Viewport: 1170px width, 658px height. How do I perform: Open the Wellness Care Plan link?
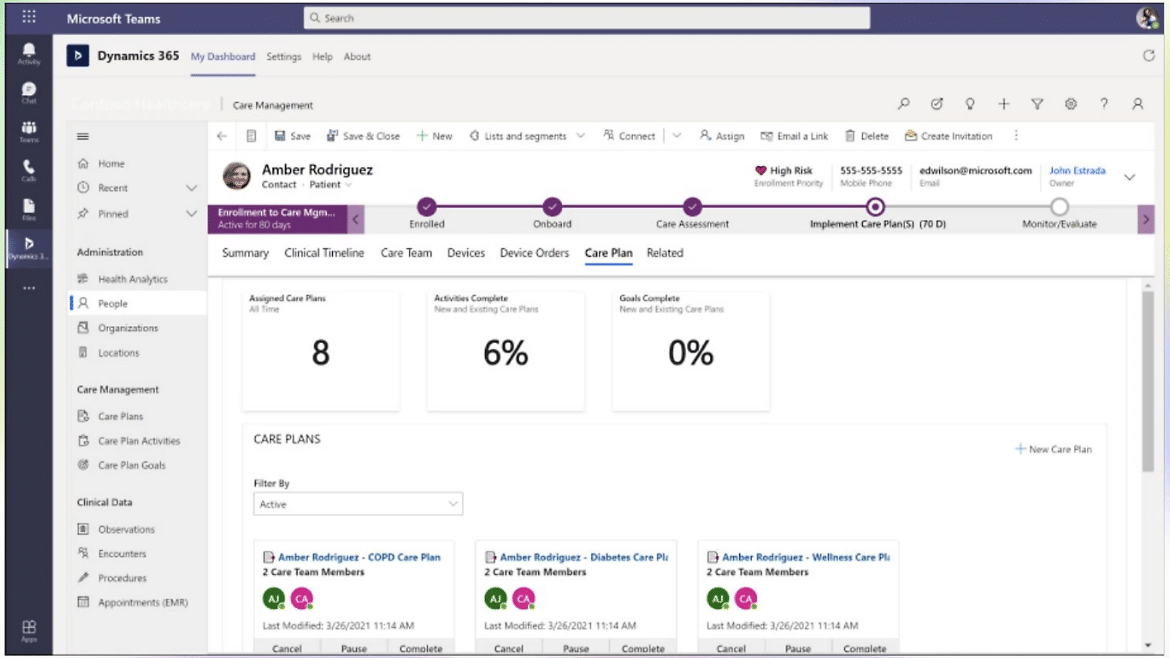pyautogui.click(x=806, y=557)
